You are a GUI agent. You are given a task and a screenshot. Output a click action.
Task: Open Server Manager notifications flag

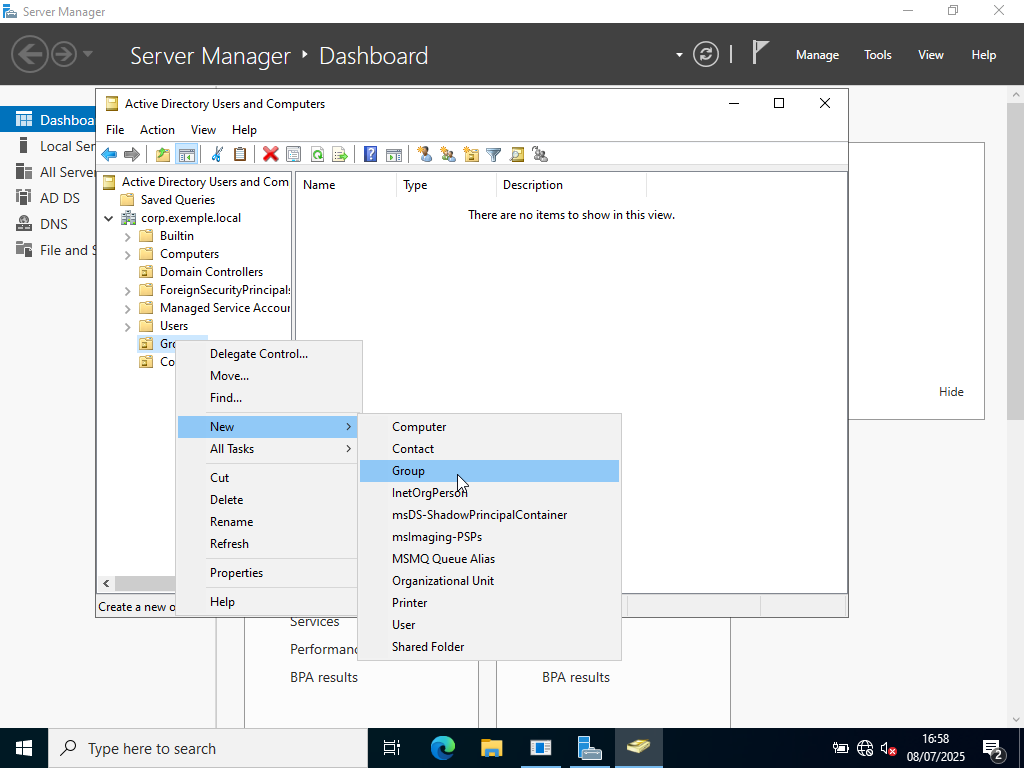[759, 52]
